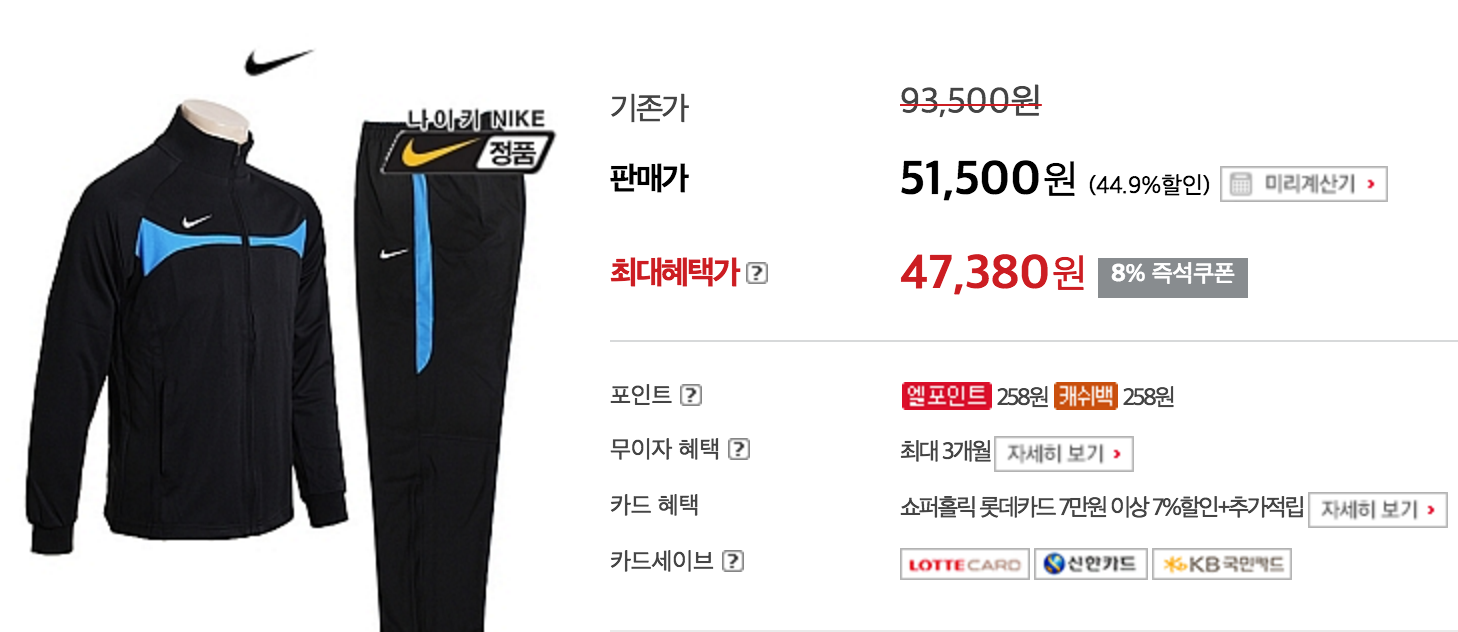Click the 나이키 NIKE 정품 badge
1458x632 pixels.
473,139
